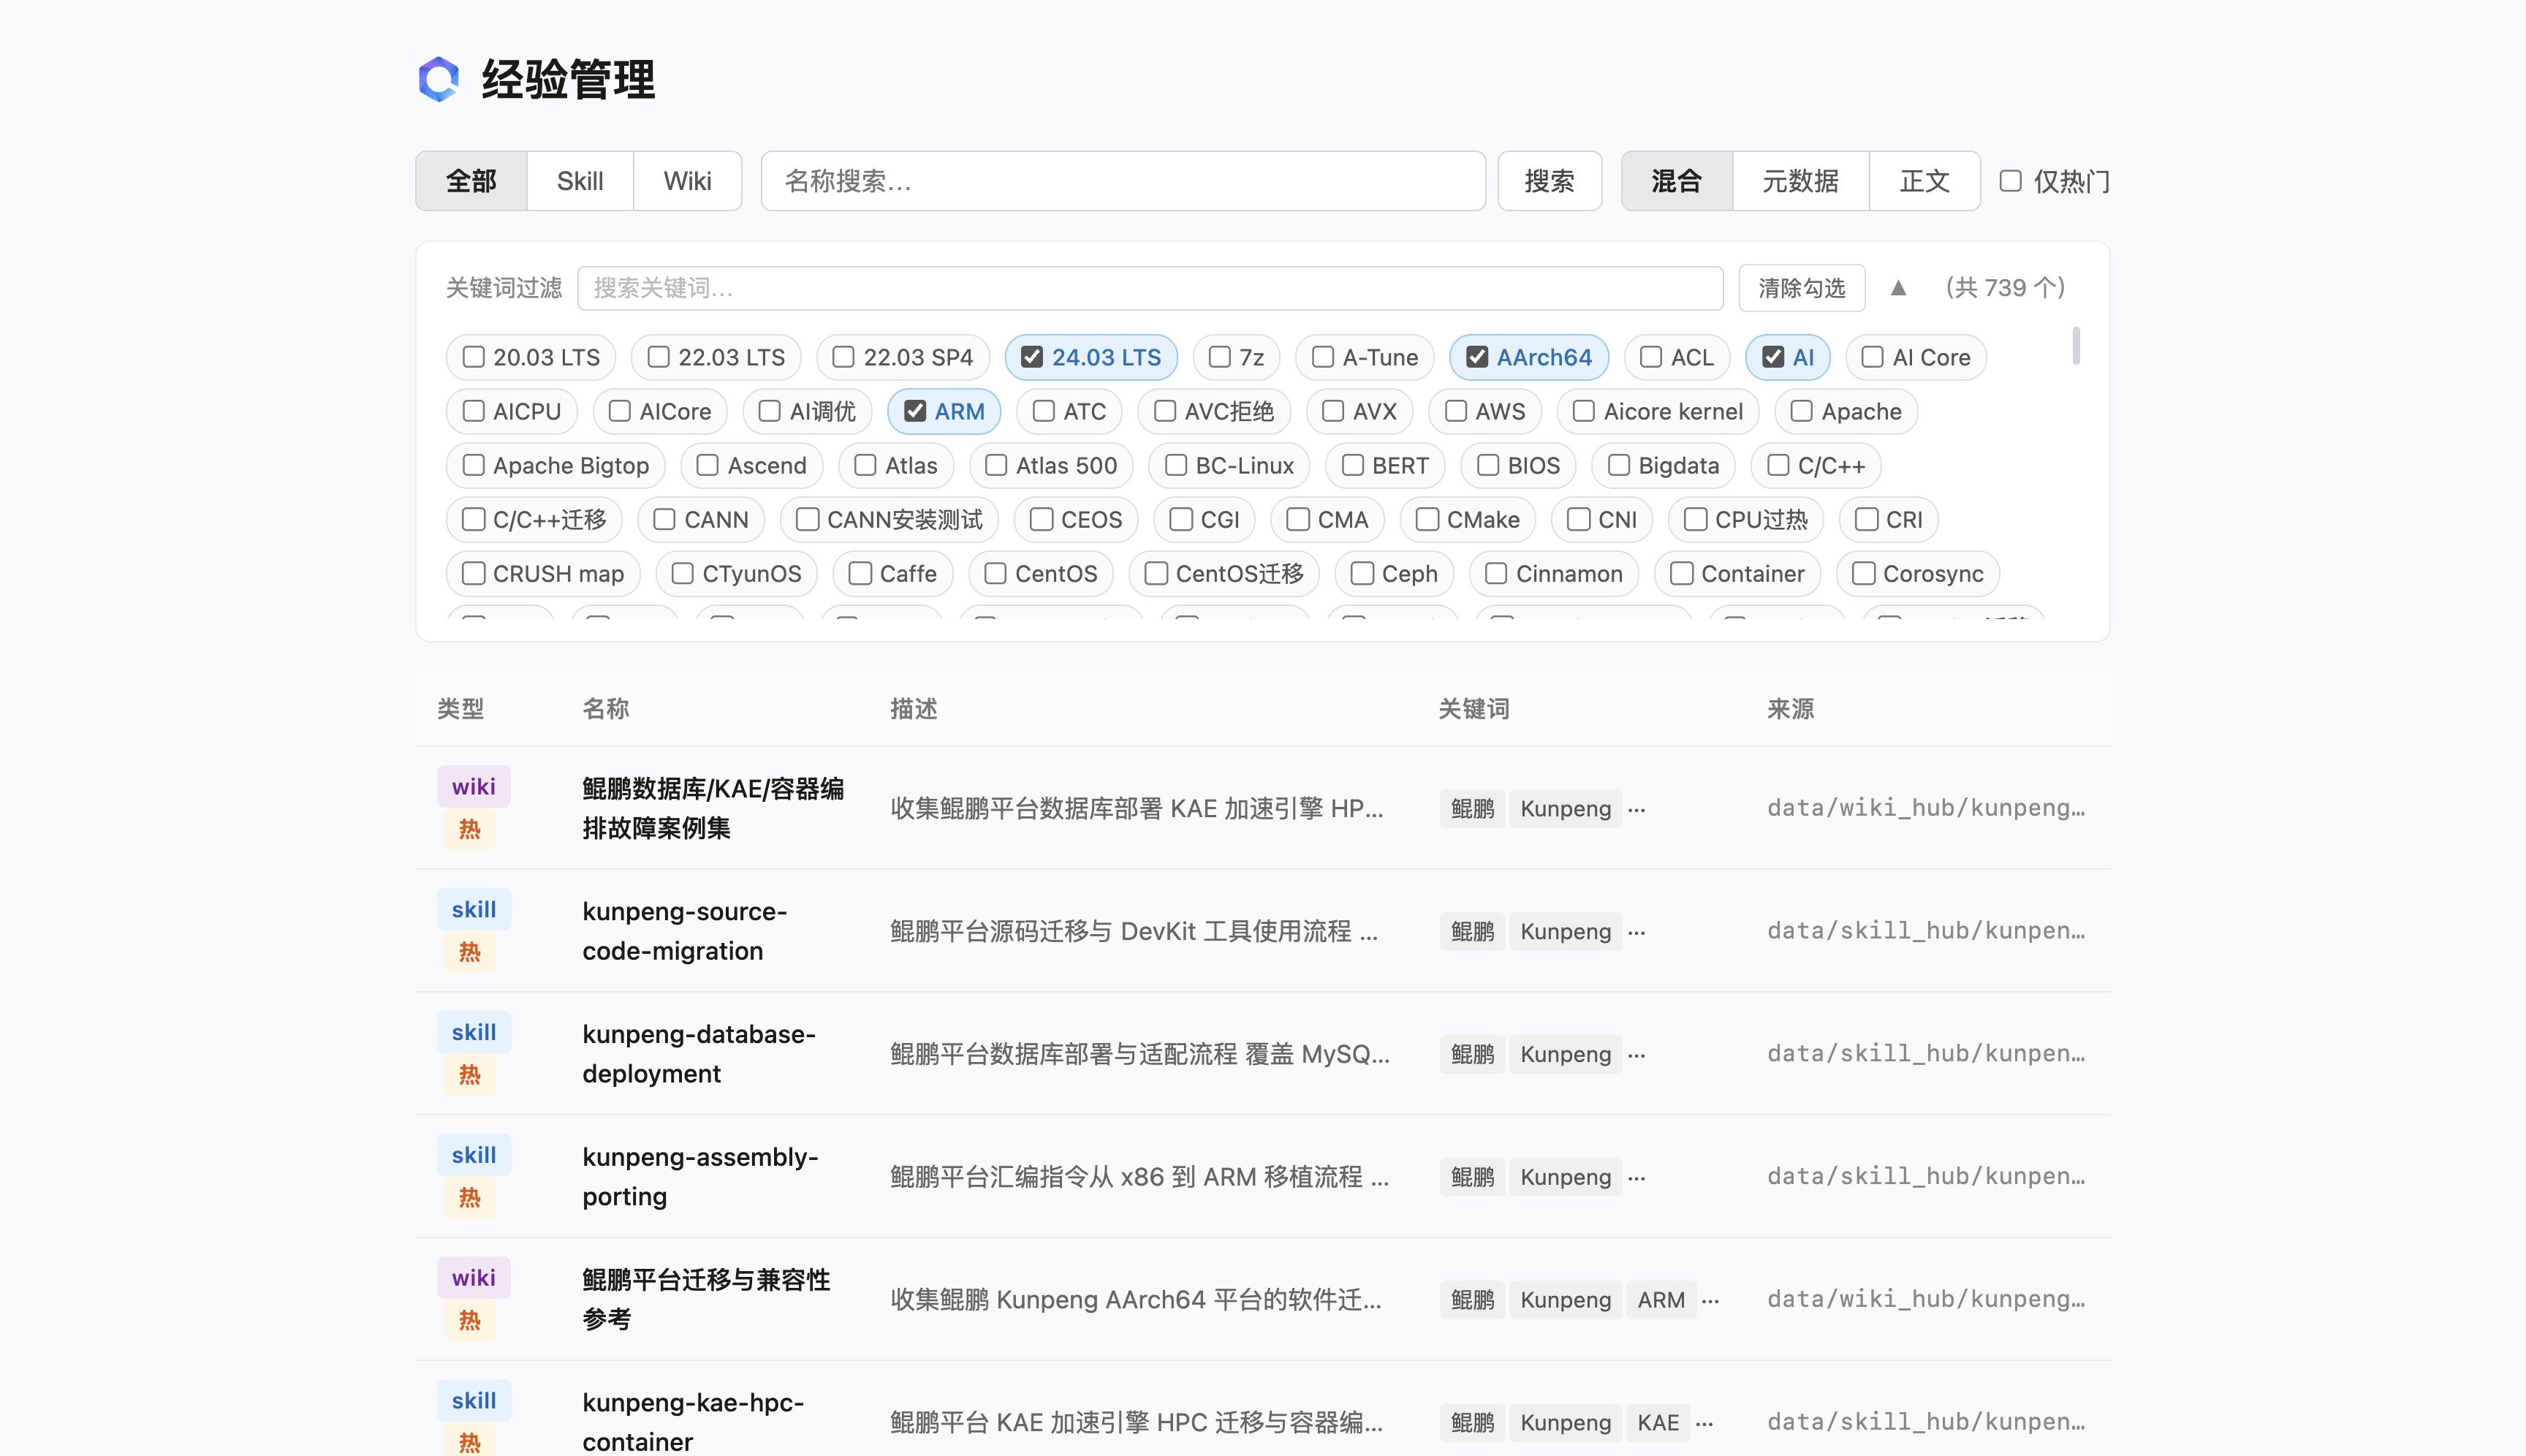Collapse the keyword filter panel arrow

1898,288
